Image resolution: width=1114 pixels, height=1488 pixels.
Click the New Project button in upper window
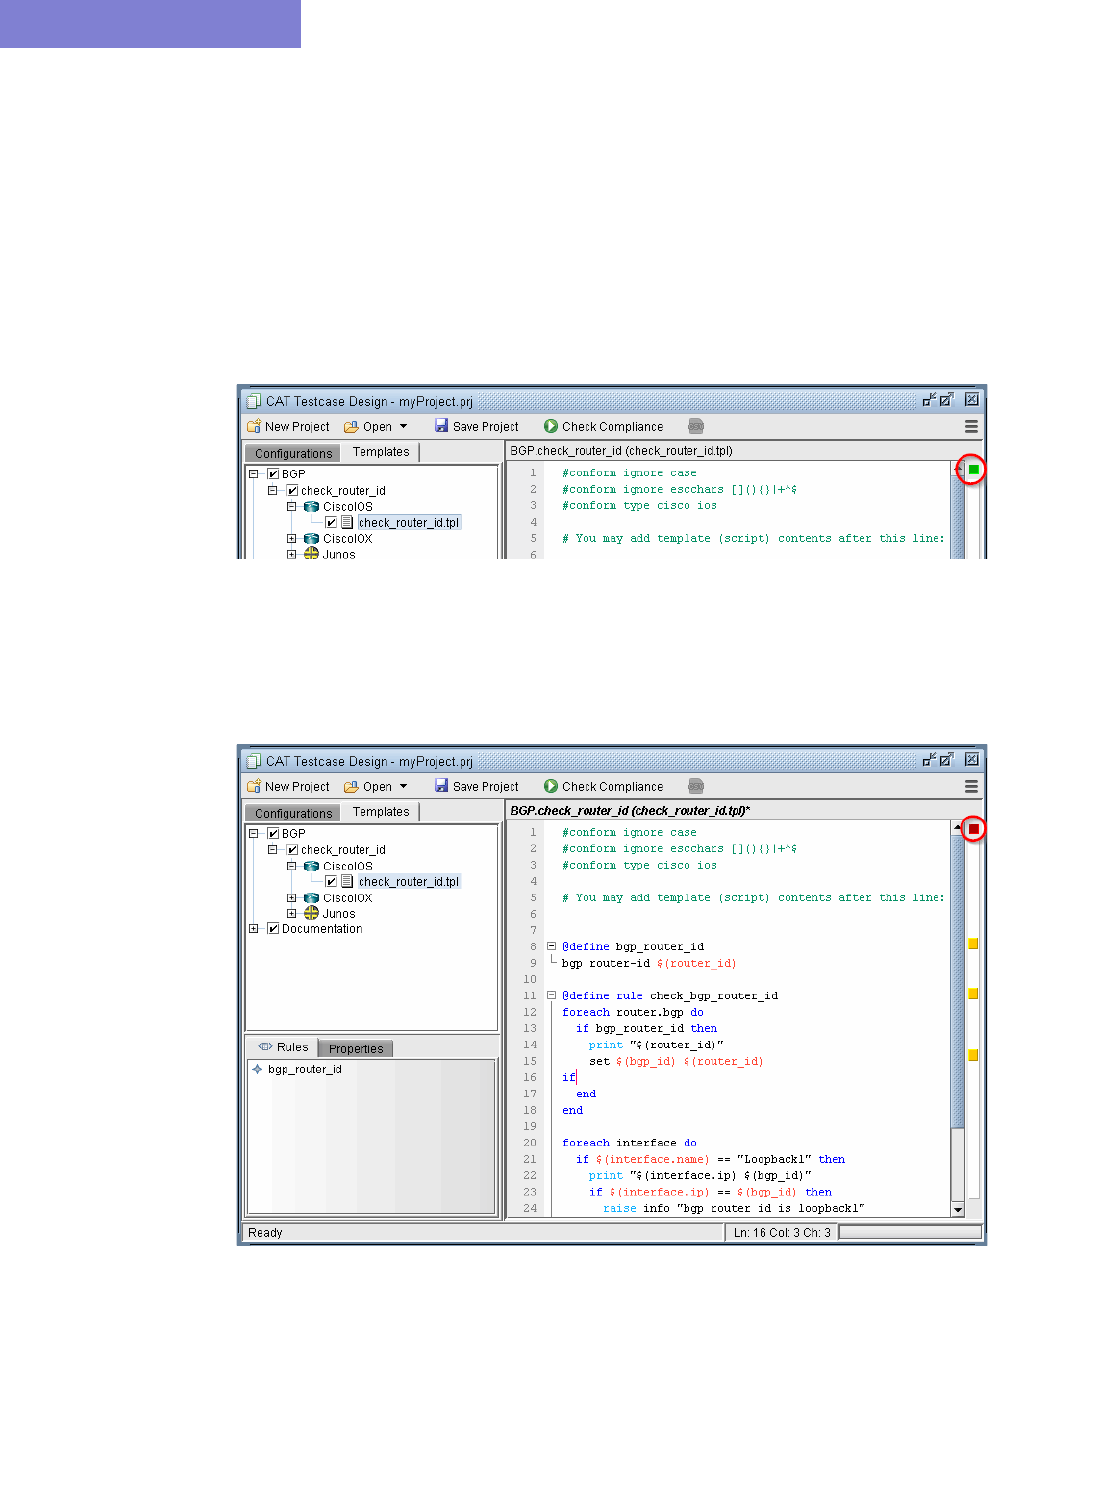pos(288,427)
